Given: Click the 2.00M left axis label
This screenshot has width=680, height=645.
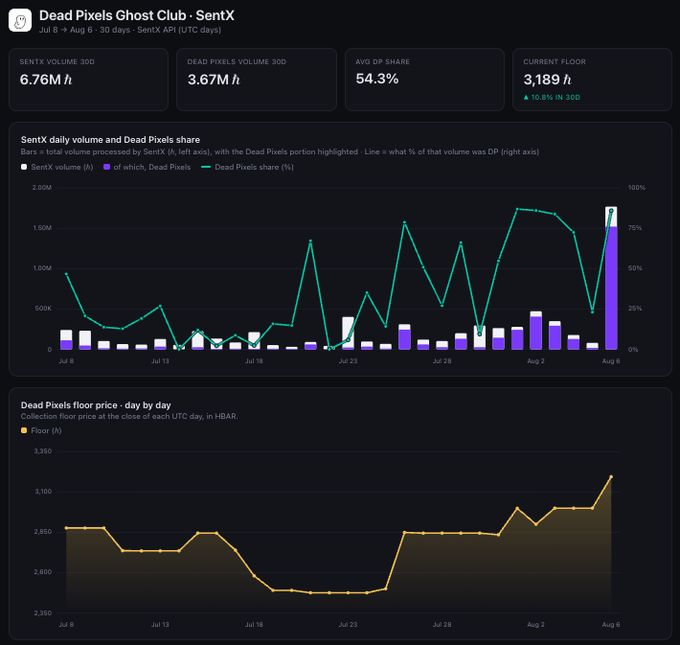Looking at the screenshot, I should (42, 187).
